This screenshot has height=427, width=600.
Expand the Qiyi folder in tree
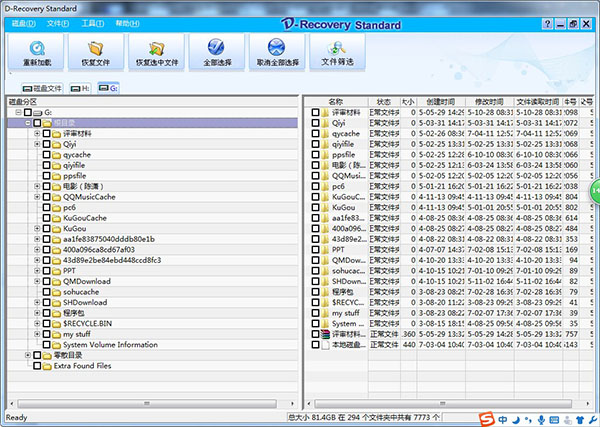(x=37, y=144)
